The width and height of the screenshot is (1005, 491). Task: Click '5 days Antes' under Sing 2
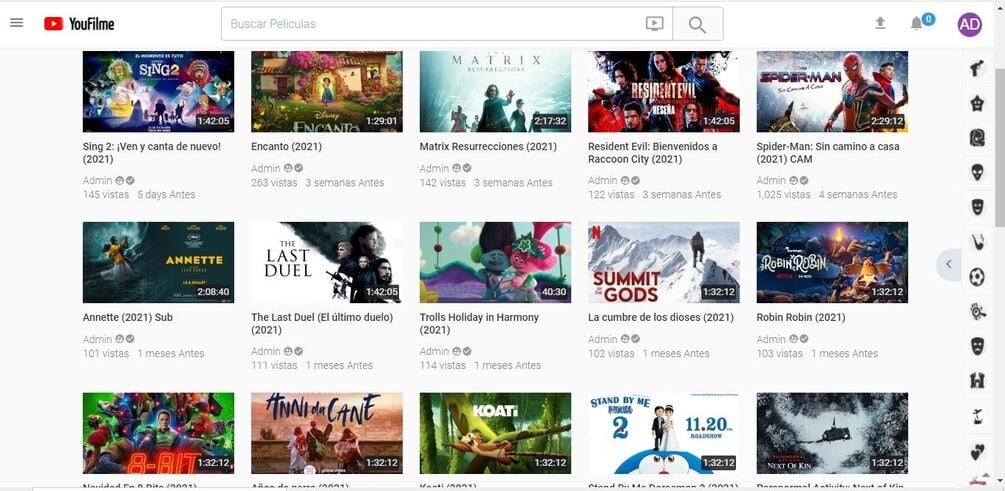(x=166, y=194)
